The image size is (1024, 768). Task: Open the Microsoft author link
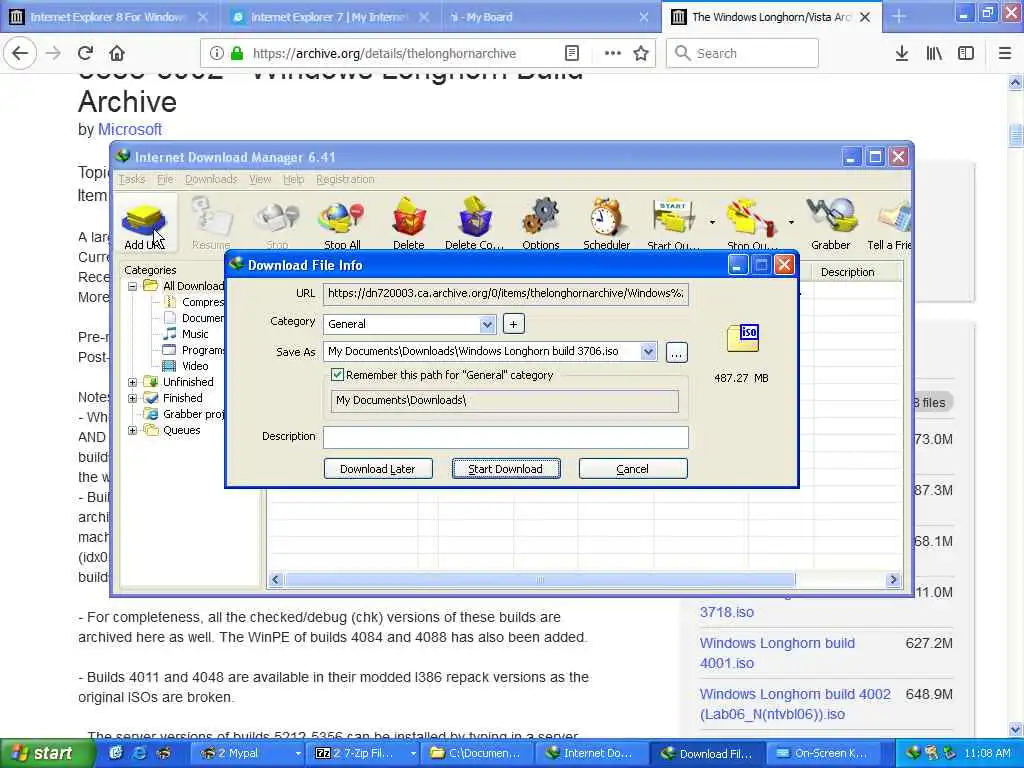[129, 129]
